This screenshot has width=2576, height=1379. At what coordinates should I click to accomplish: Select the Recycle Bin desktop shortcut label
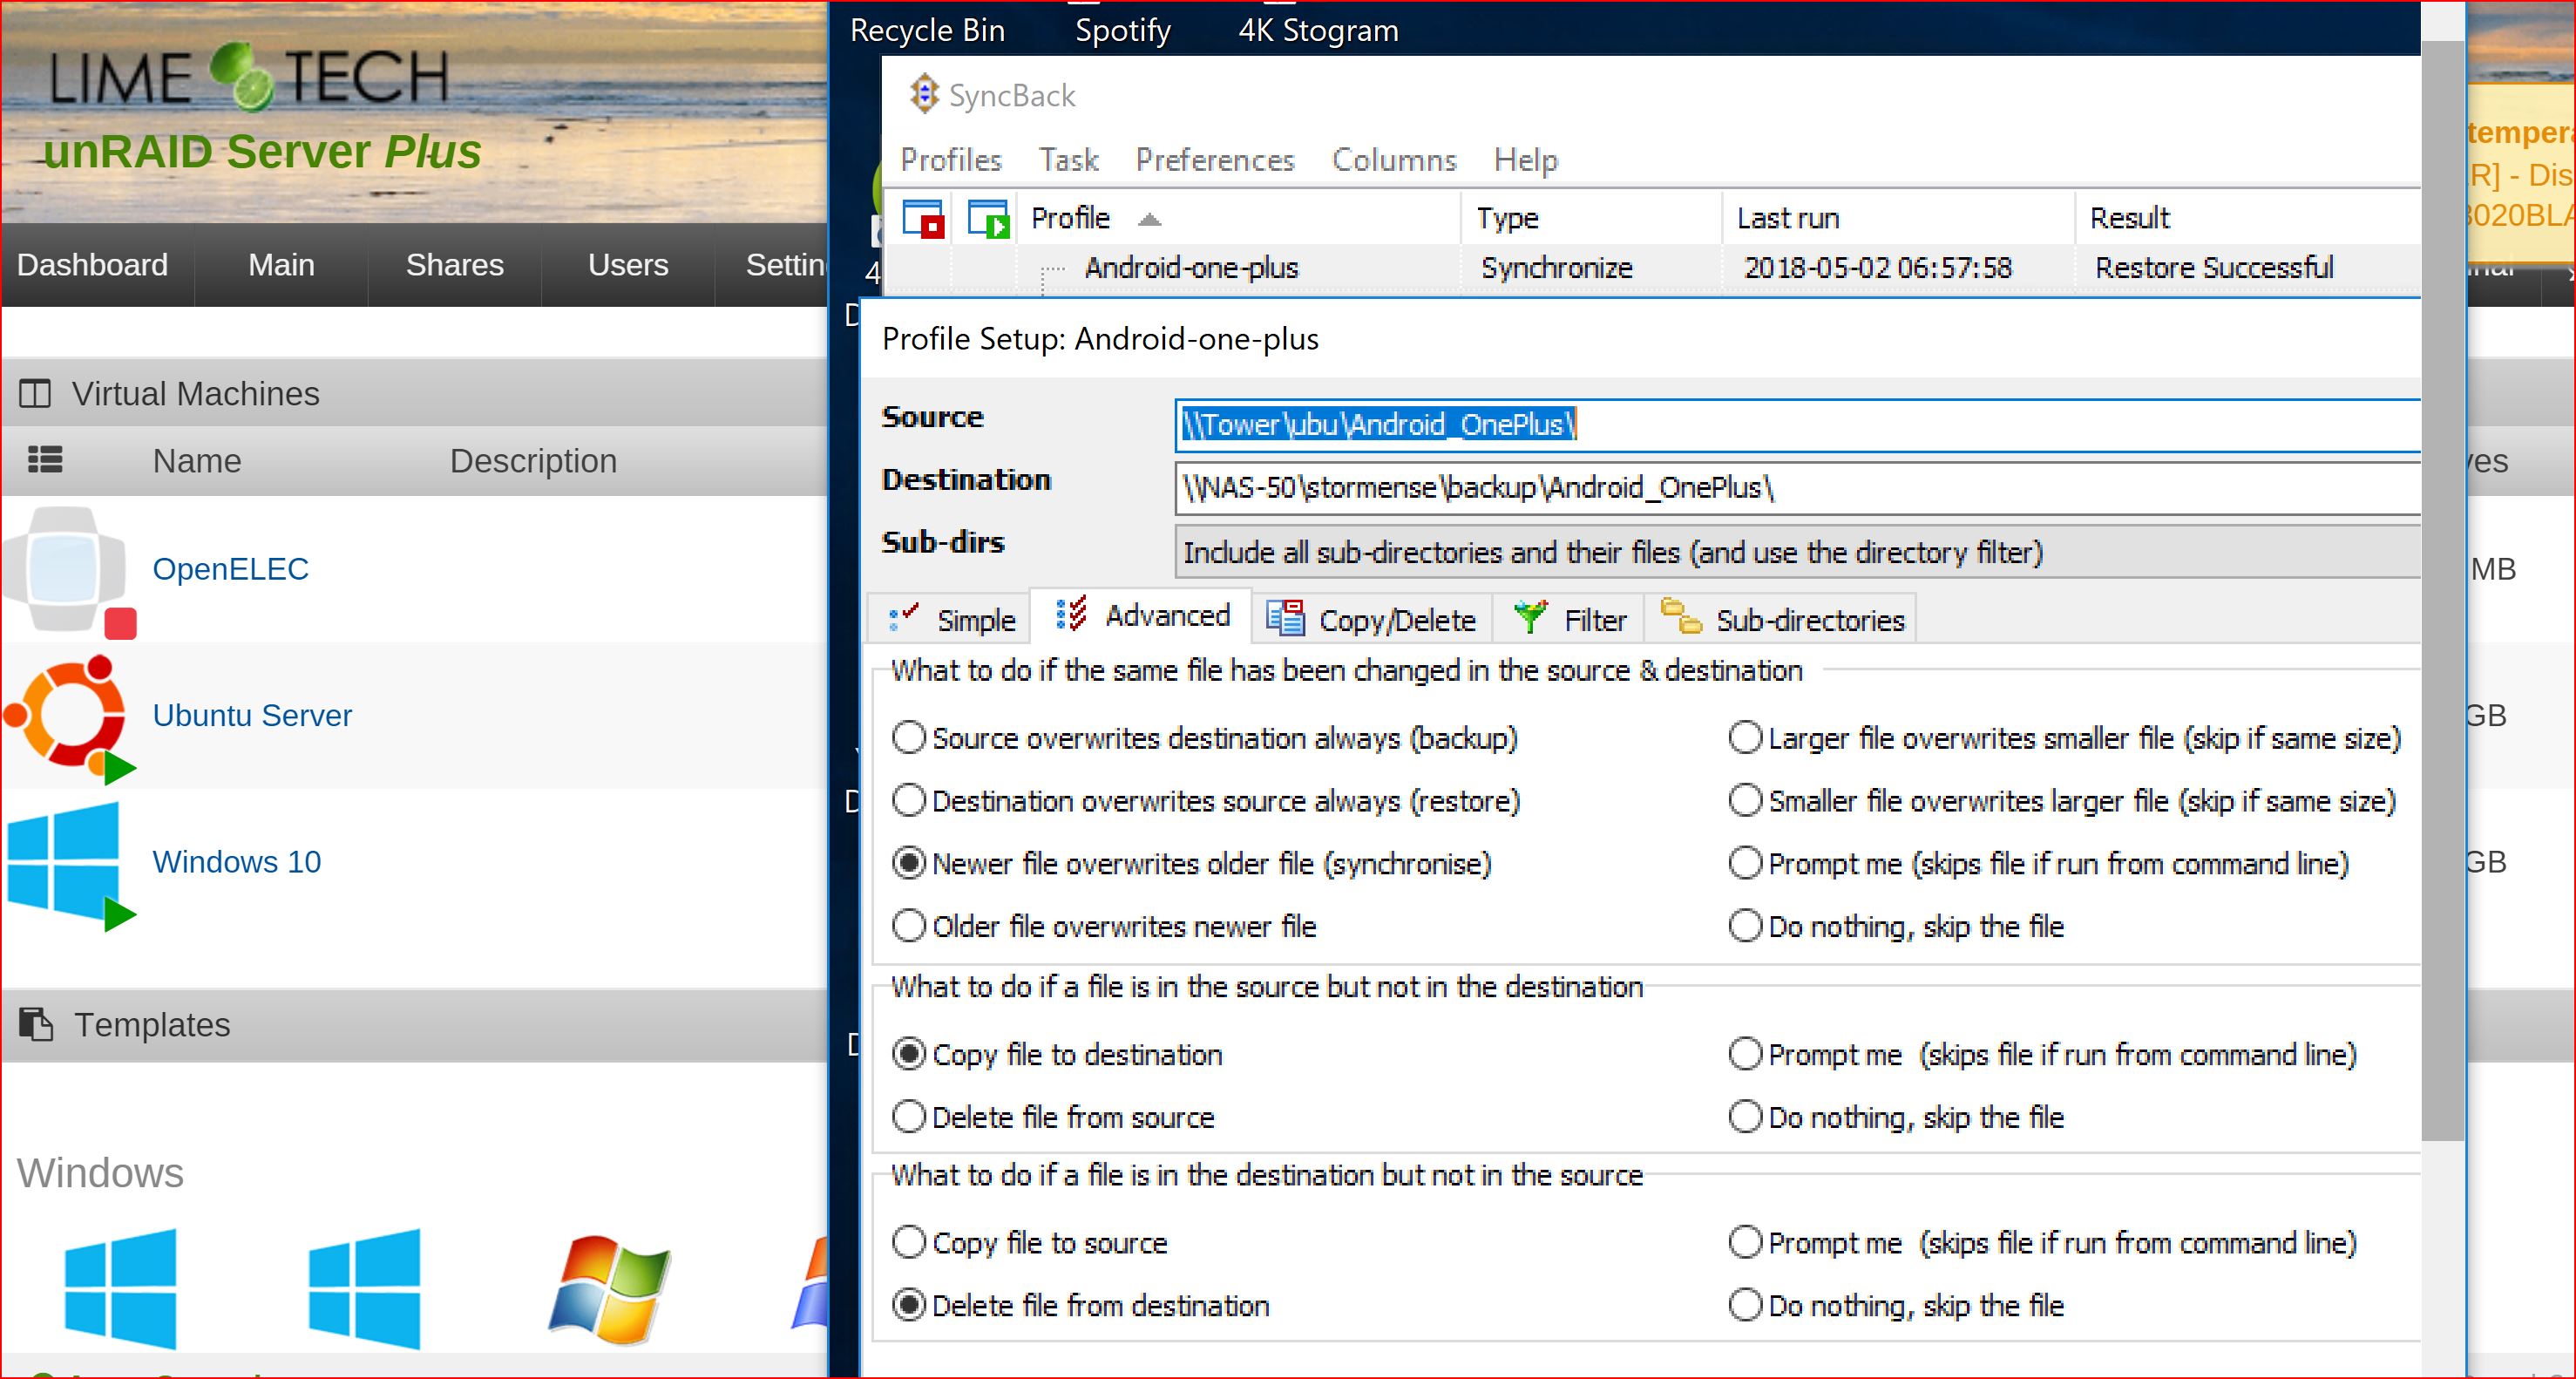[927, 30]
